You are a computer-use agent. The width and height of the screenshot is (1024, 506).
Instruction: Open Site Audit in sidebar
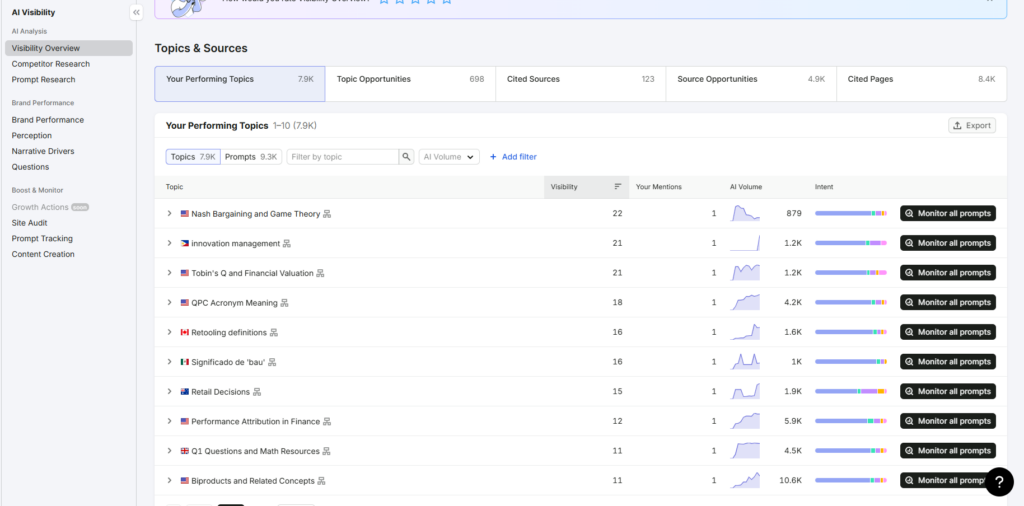[x=29, y=223]
